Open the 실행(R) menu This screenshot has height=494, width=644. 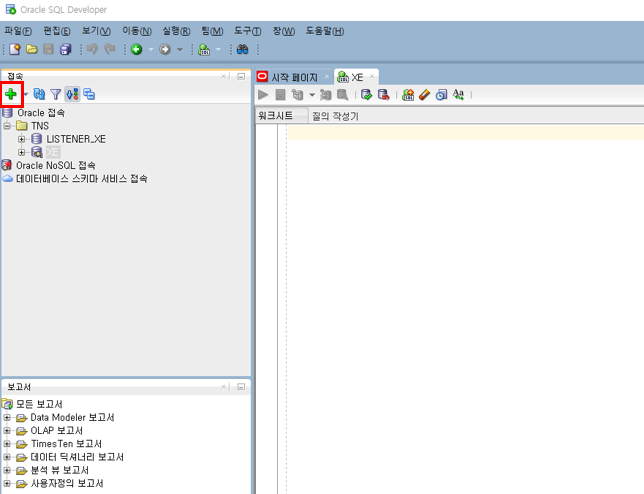(x=176, y=31)
